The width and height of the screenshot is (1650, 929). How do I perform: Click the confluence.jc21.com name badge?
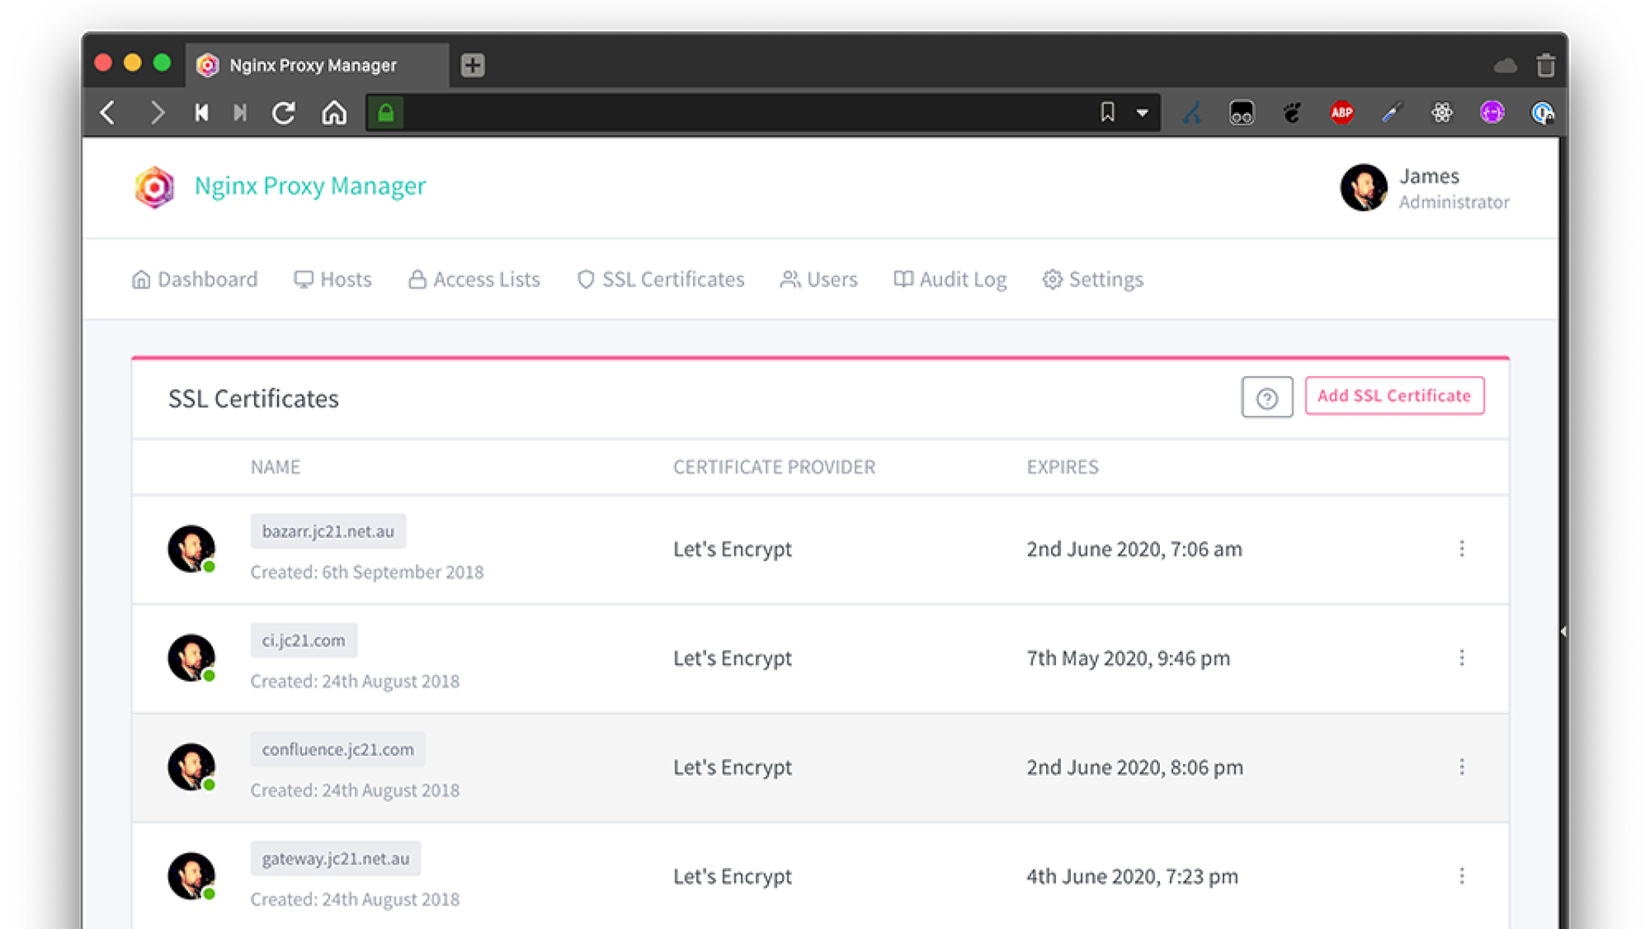coord(337,748)
